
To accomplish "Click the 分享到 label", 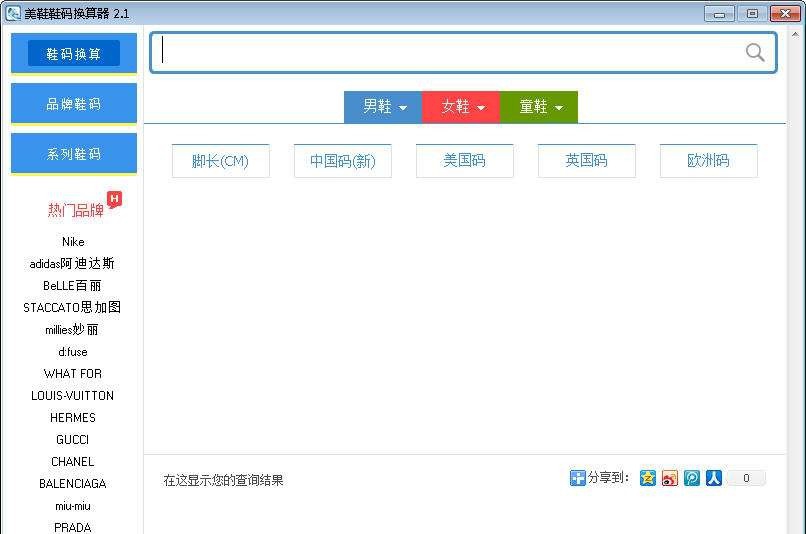I will [x=608, y=478].
